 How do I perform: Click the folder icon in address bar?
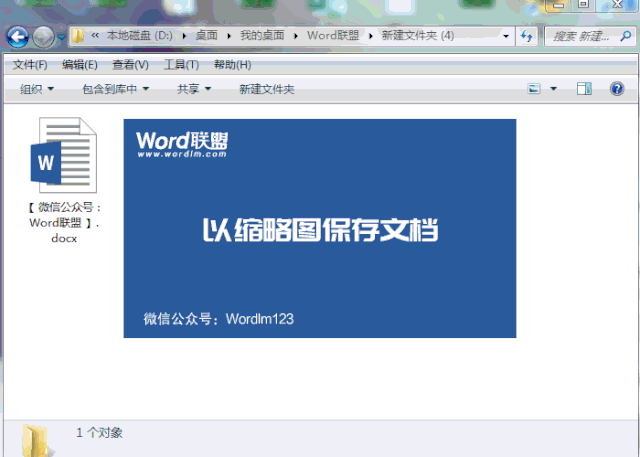coord(78,36)
